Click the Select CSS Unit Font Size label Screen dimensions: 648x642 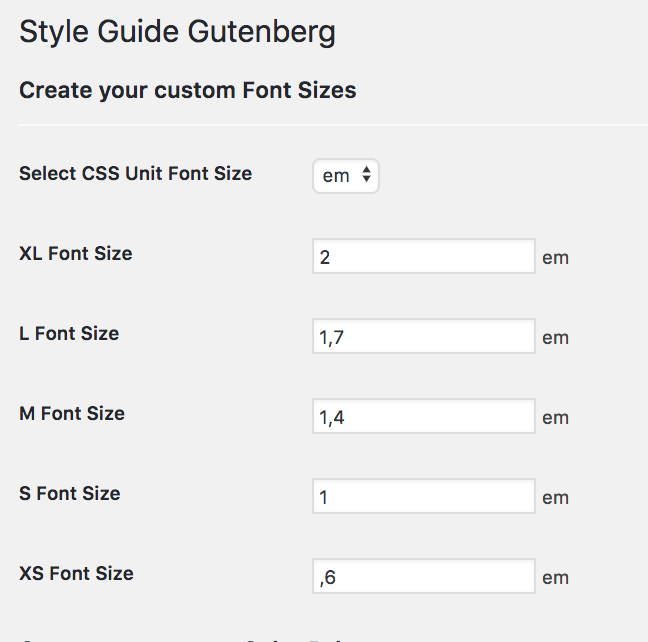(136, 173)
